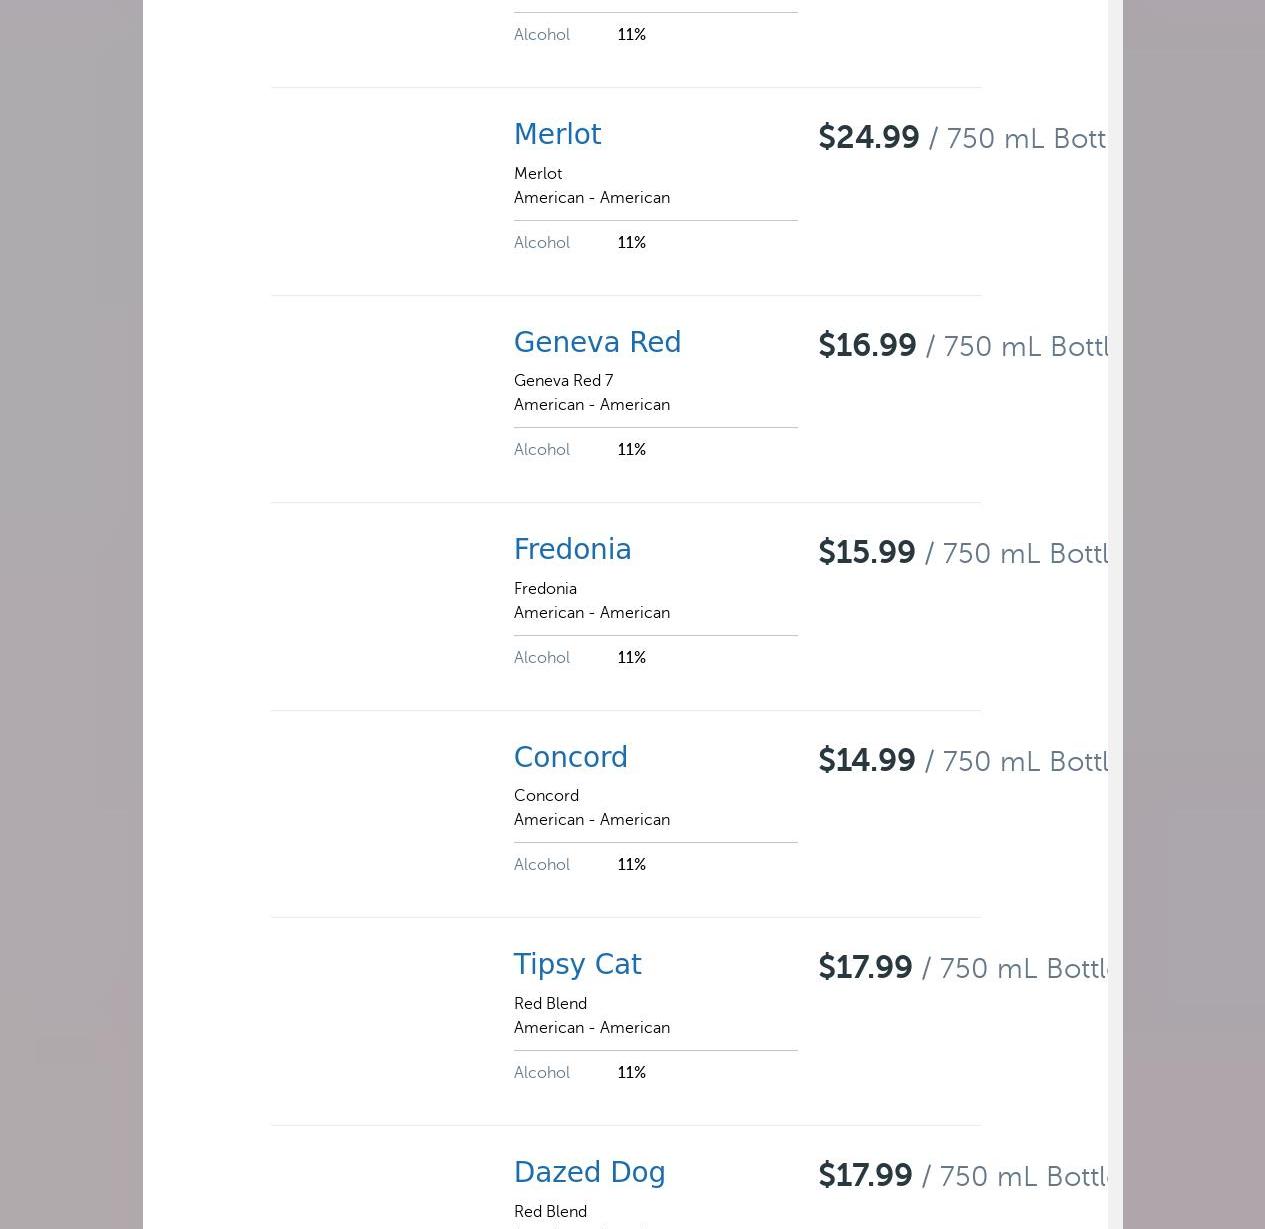Open the Merlot wine title link

pyautogui.click(x=557, y=135)
